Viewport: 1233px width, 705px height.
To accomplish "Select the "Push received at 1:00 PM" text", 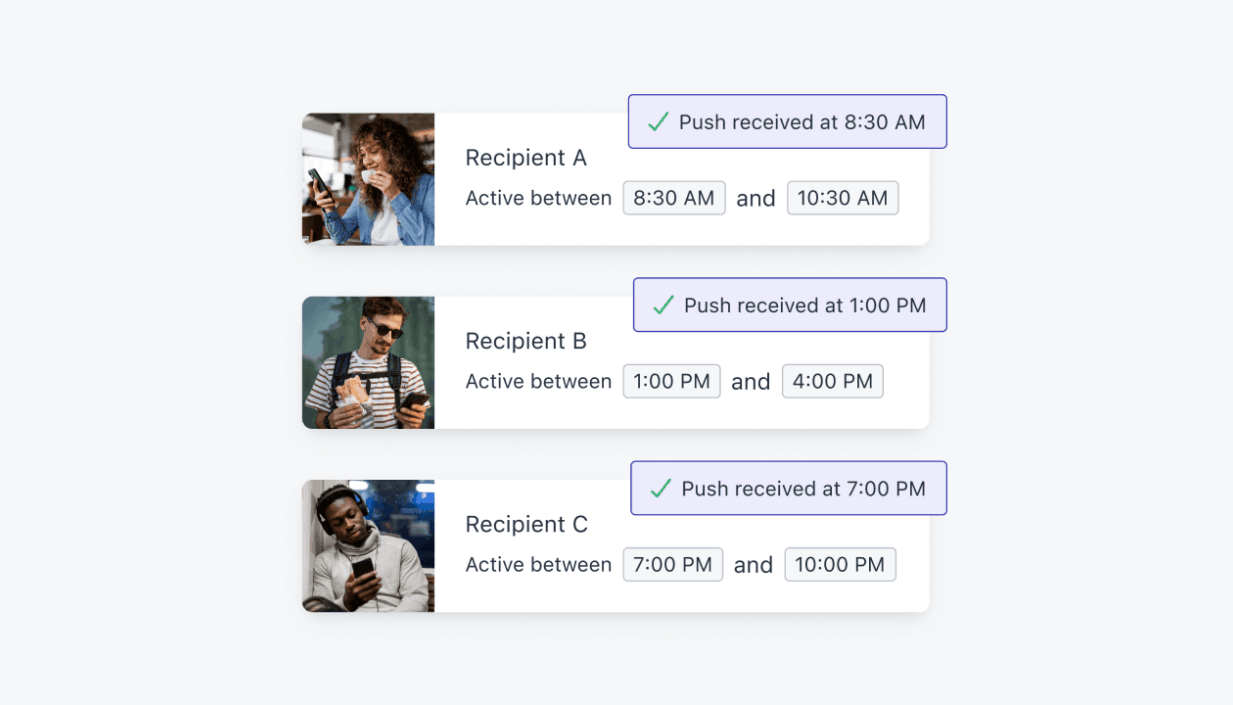I will [805, 305].
